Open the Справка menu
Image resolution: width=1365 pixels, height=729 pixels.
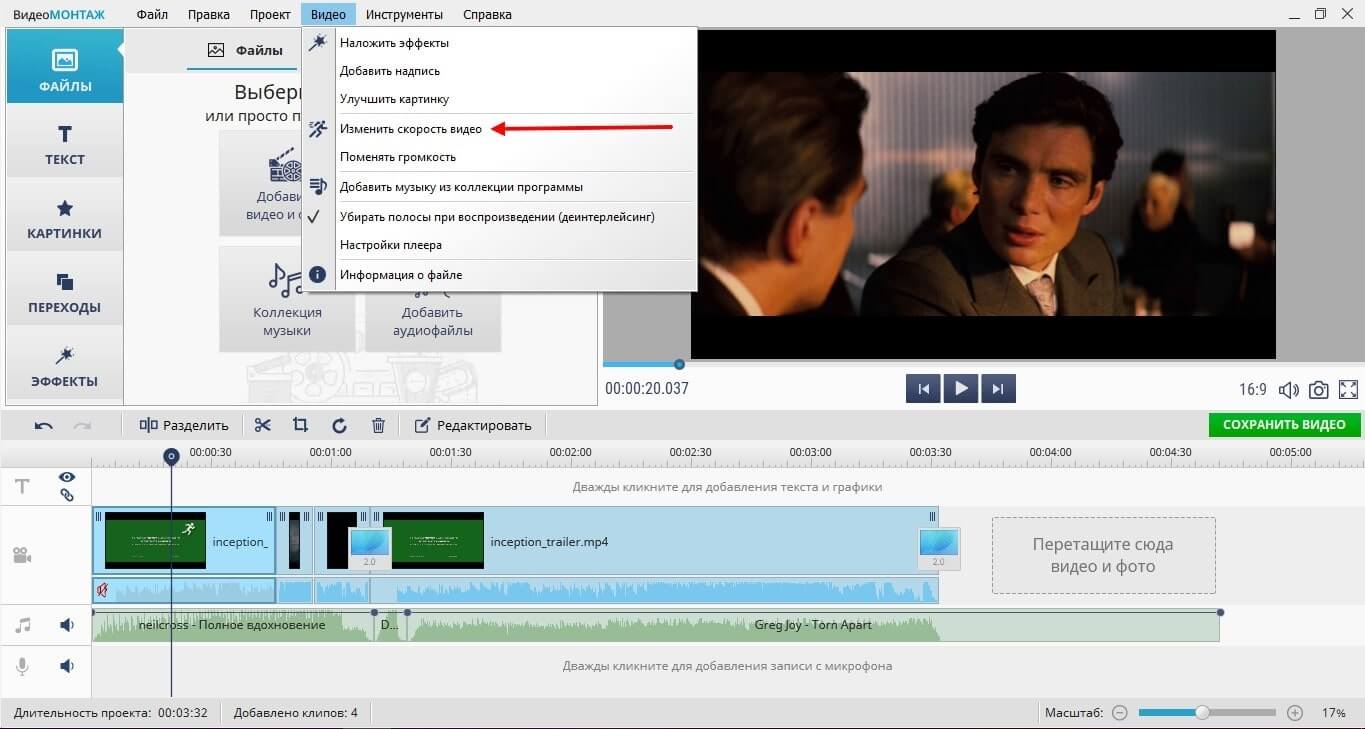(x=487, y=14)
